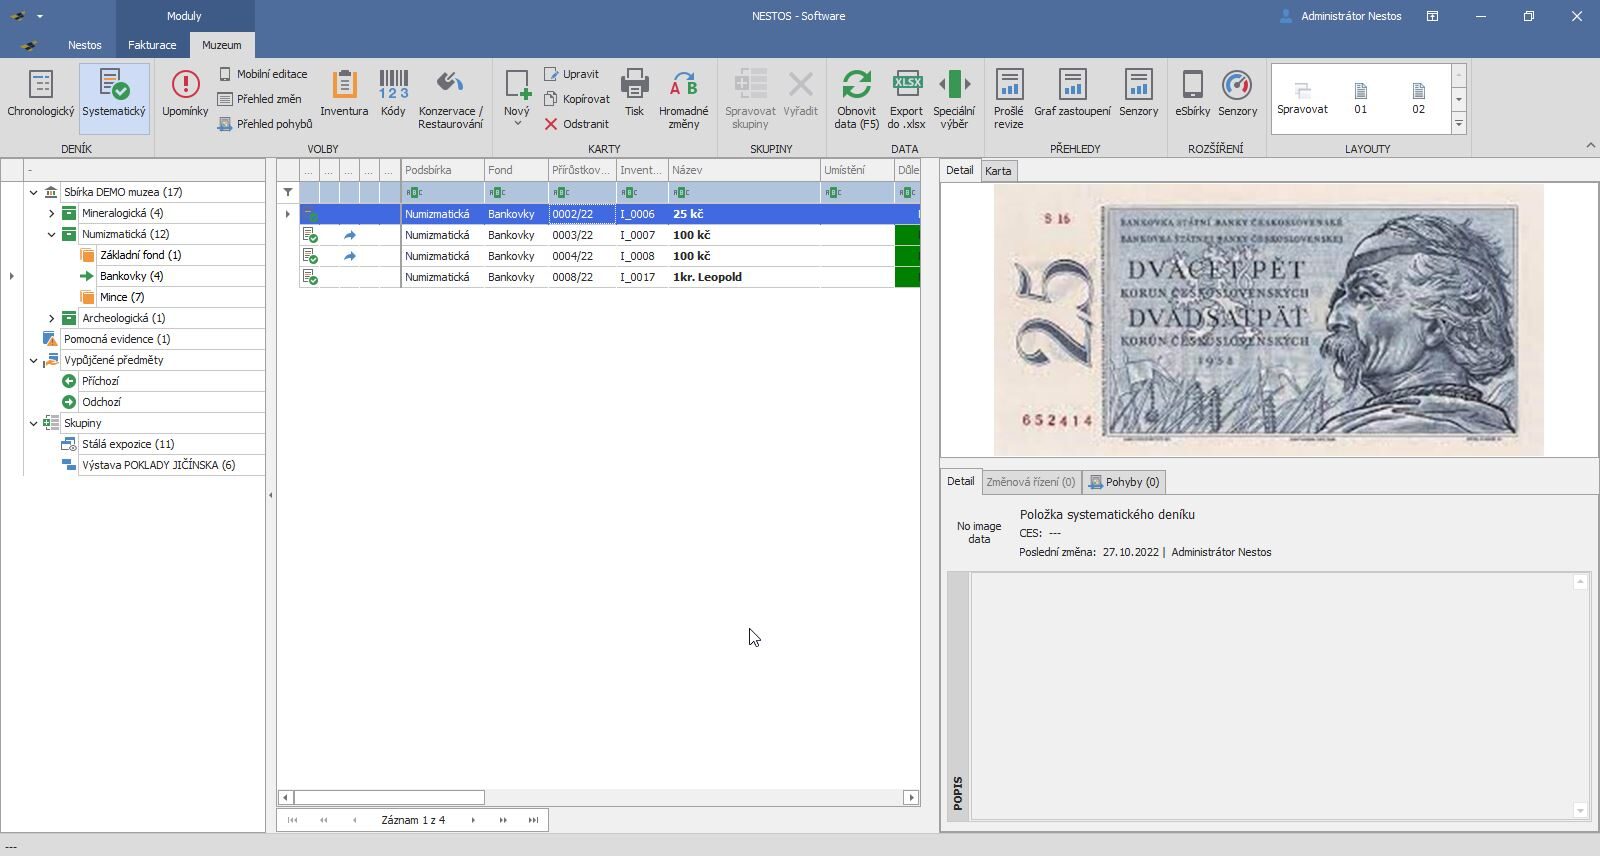1600x856 pixels.
Task: Open Konzervace / Restaurování
Action: [450, 99]
